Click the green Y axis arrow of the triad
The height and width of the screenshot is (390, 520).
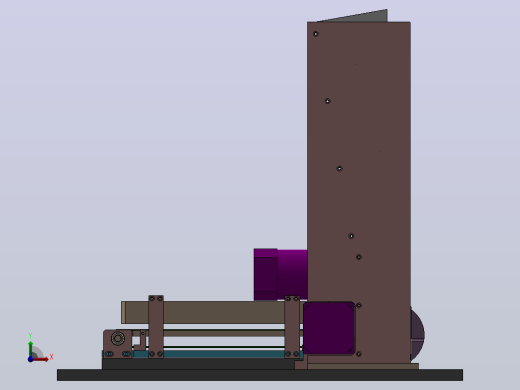click(x=30, y=348)
